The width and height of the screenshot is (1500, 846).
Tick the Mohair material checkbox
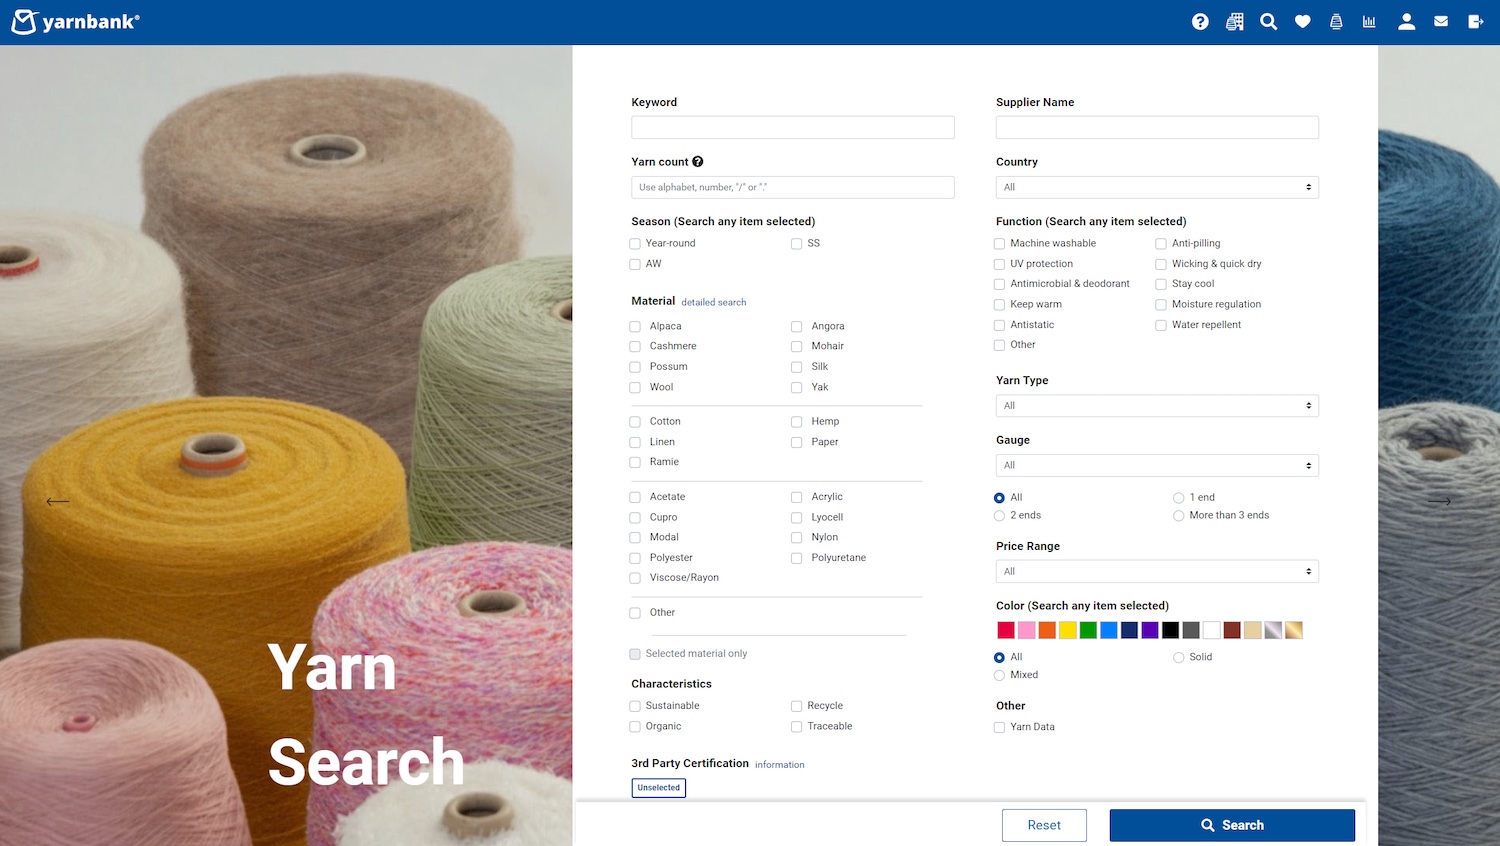tap(797, 347)
